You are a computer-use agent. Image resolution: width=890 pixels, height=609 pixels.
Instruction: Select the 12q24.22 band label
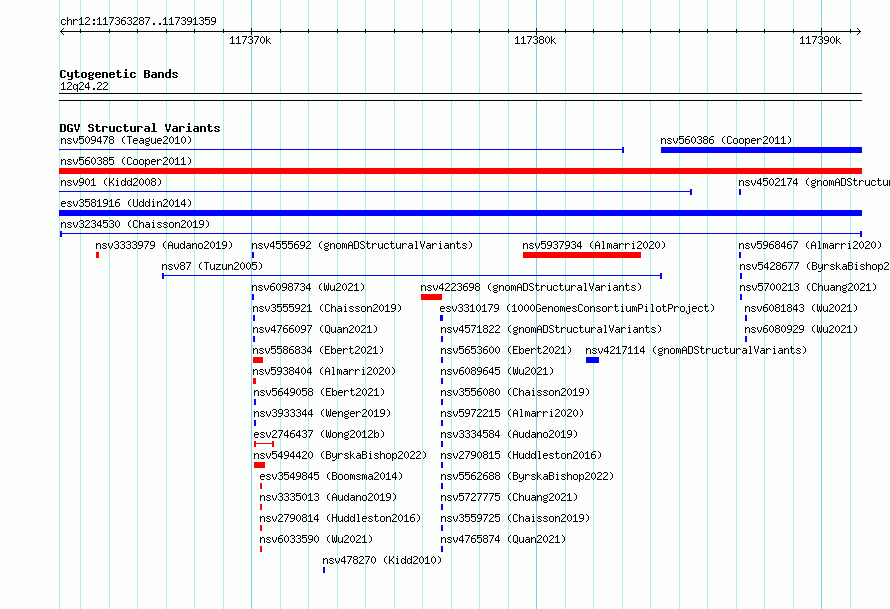(84, 86)
